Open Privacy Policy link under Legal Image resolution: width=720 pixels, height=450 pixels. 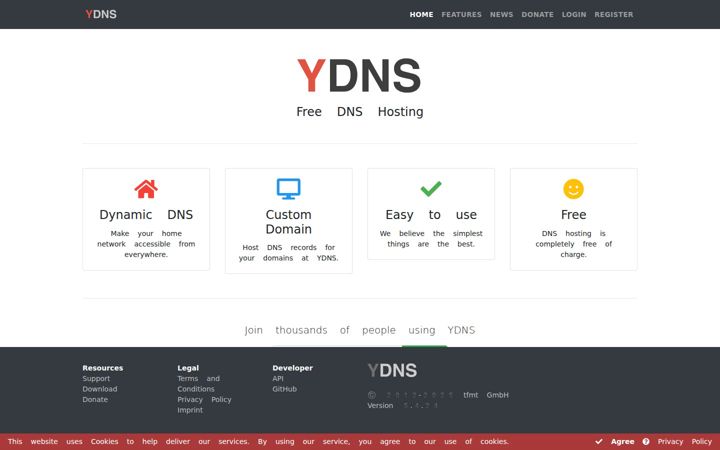pos(204,399)
